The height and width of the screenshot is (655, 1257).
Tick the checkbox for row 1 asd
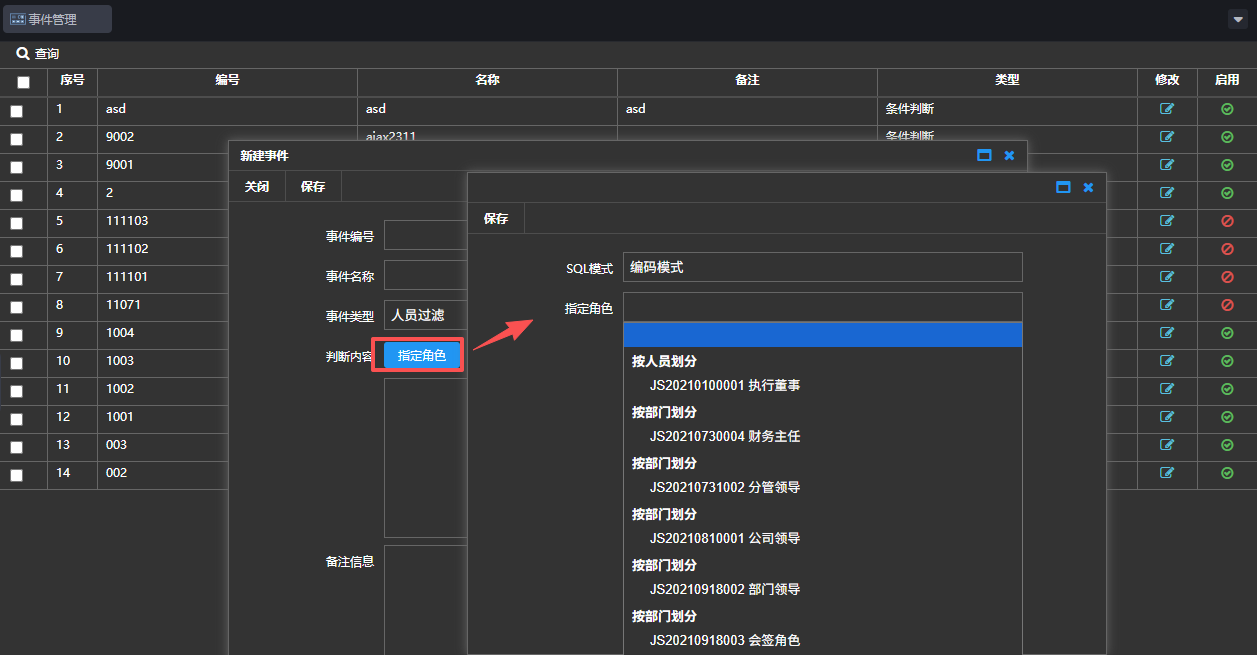16,111
